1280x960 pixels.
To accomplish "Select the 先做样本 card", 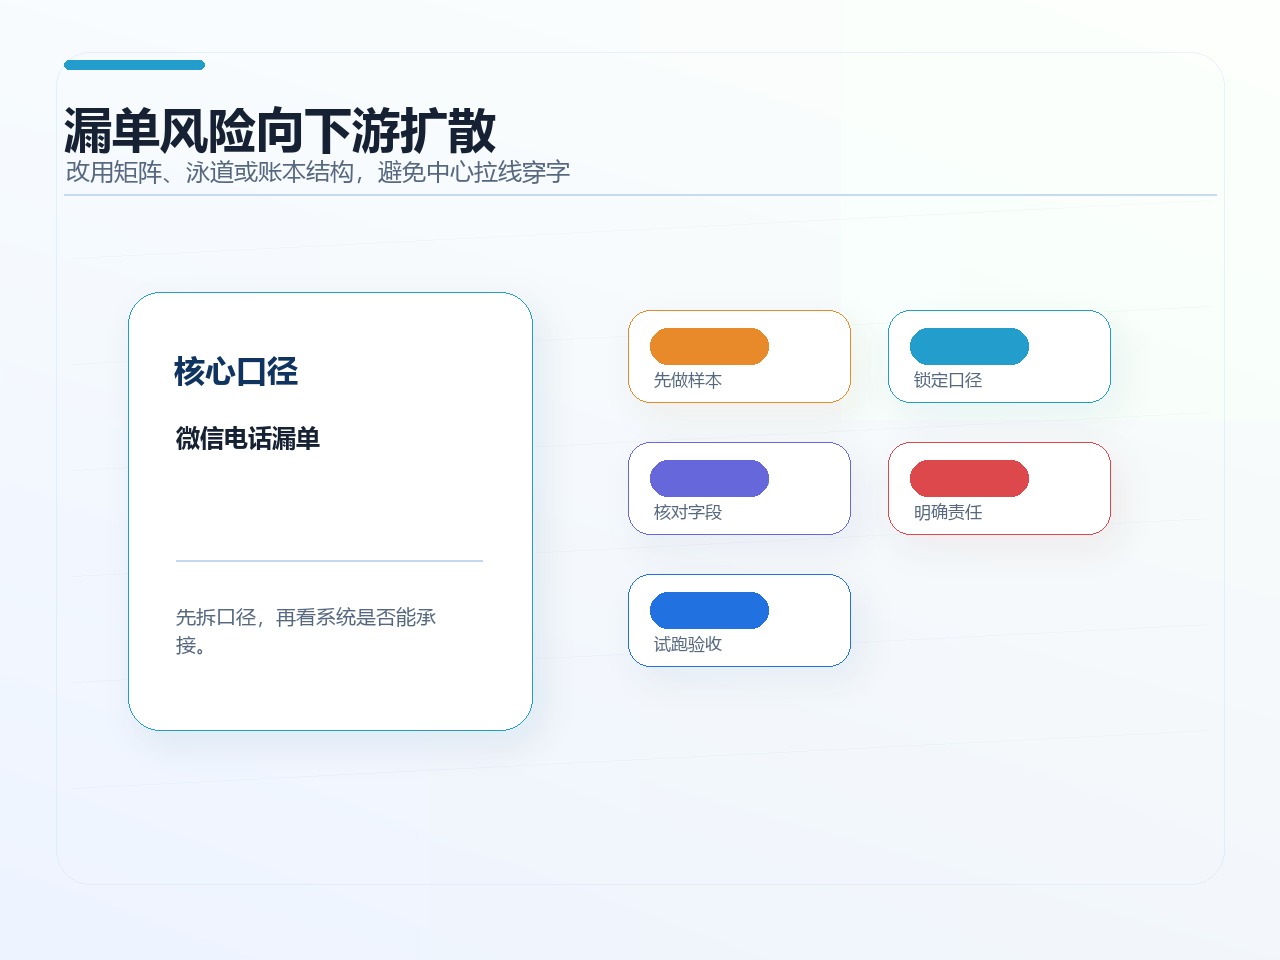I will pos(739,356).
